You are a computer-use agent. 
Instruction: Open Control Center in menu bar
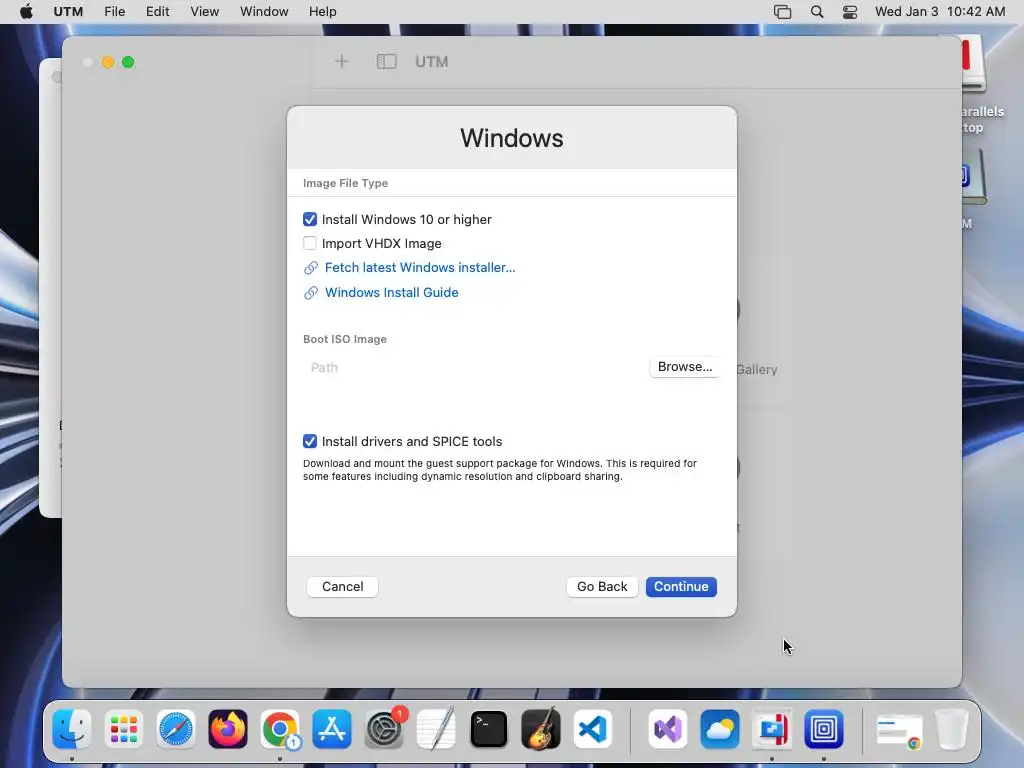(850, 12)
